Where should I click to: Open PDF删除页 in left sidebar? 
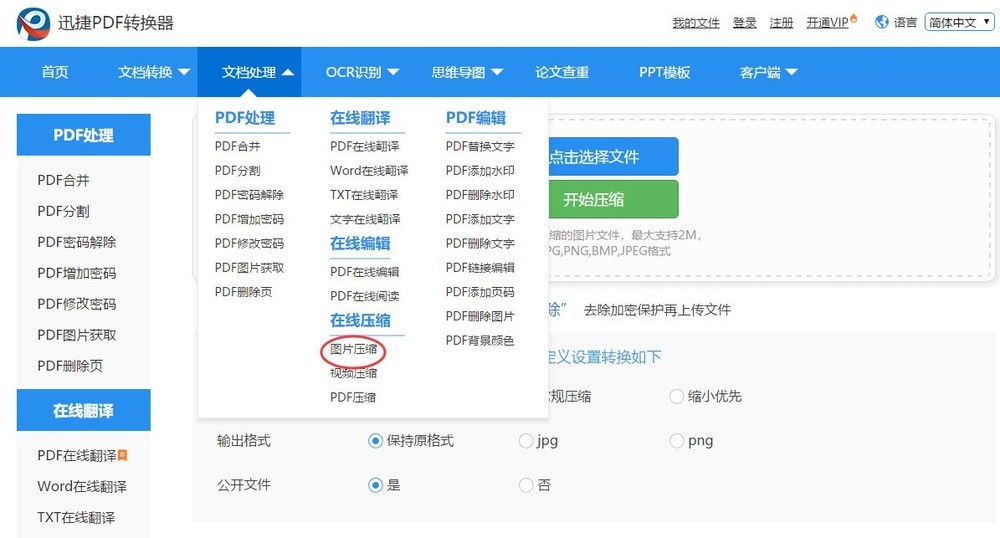pos(70,366)
